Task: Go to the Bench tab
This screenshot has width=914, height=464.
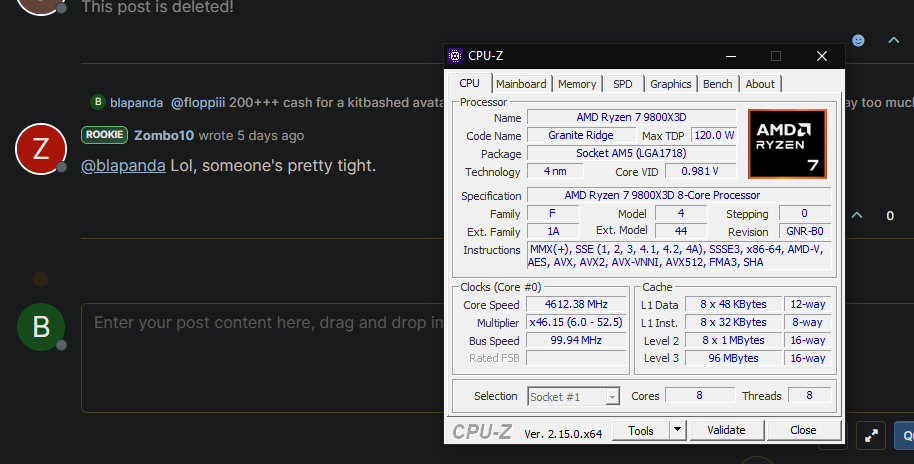Action: [x=718, y=84]
